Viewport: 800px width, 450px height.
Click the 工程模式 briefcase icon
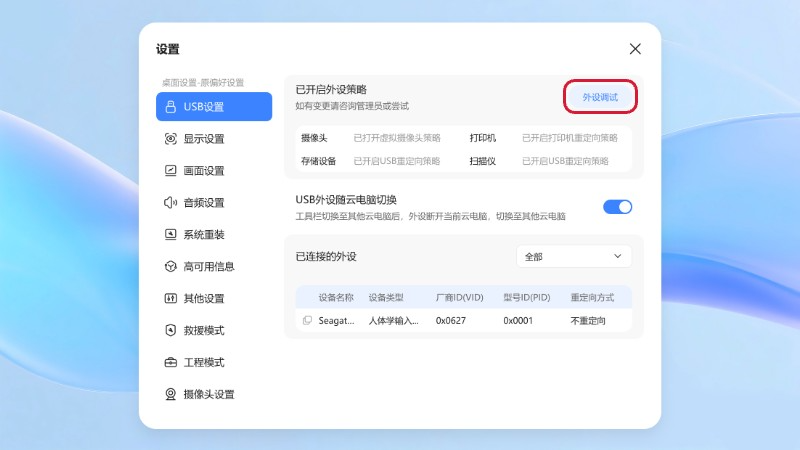click(170, 362)
